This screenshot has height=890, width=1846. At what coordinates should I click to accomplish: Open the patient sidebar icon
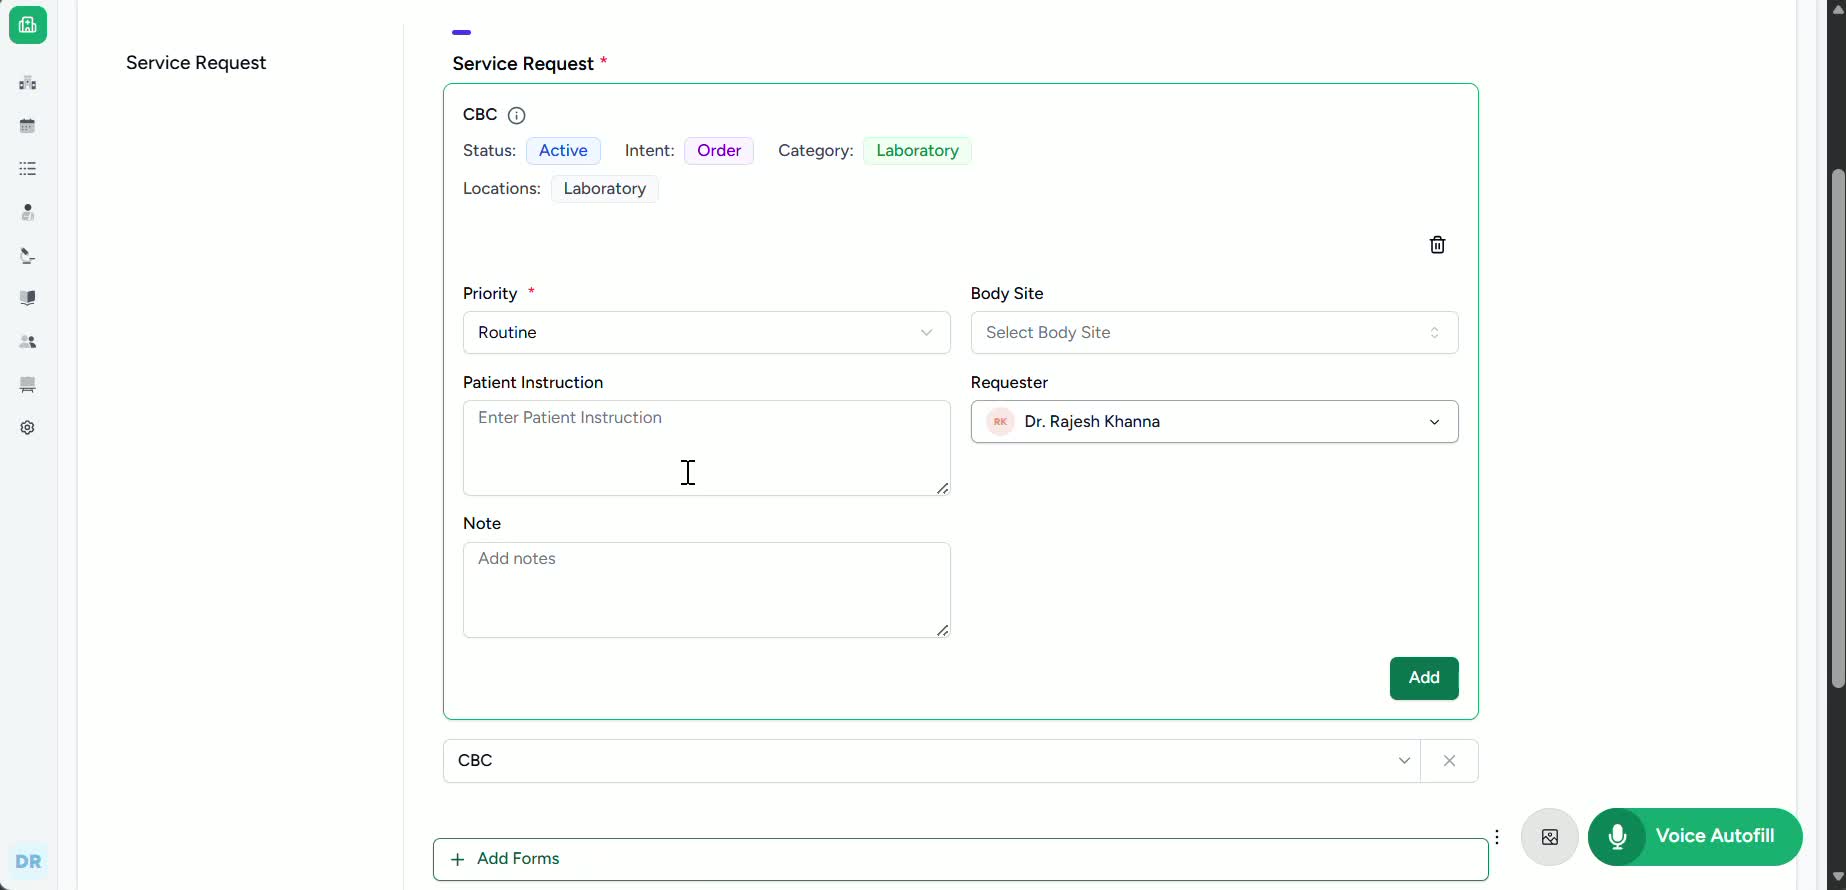point(28,212)
